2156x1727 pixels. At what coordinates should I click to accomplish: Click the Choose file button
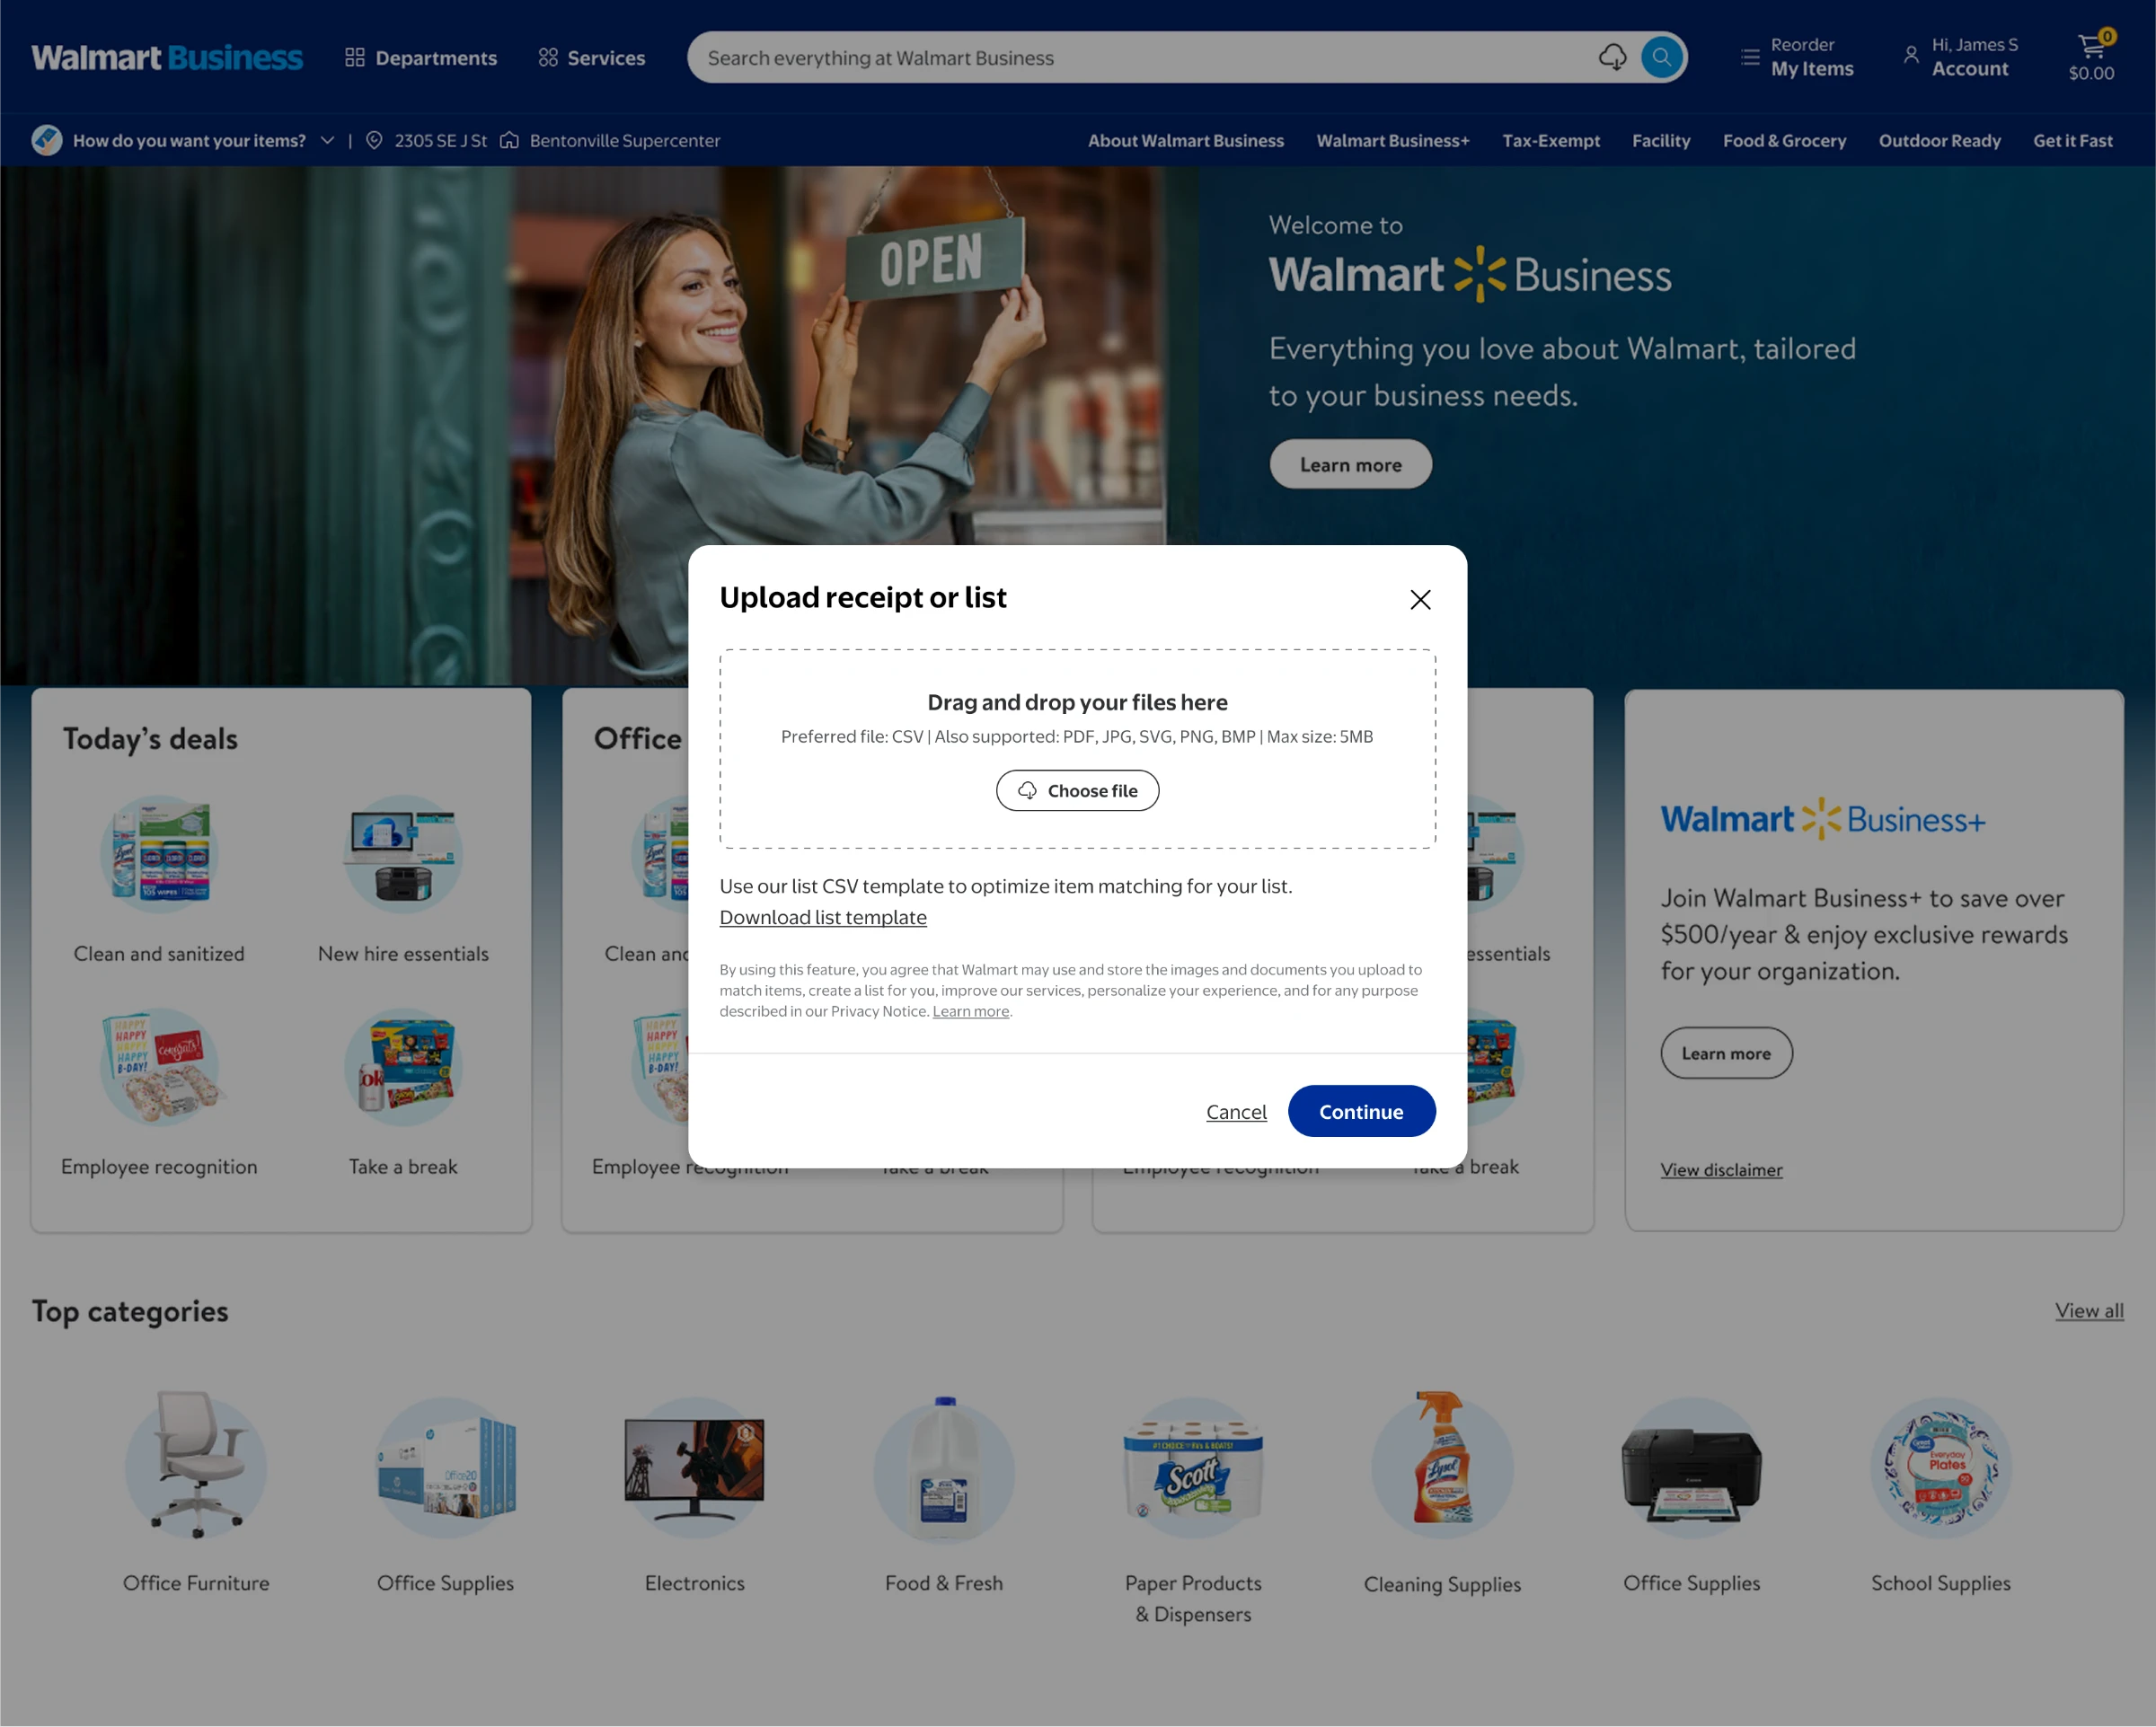click(x=1077, y=790)
